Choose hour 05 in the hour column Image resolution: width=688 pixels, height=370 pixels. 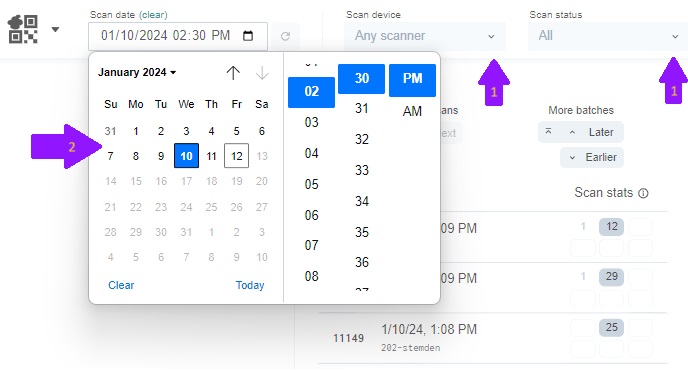pyautogui.click(x=312, y=184)
